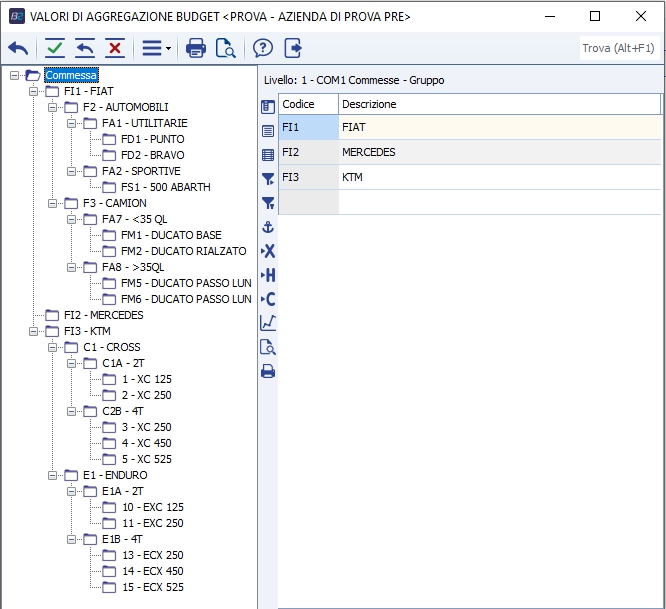Collapse the FI1 - FIAT tree node
The image size is (666, 609).
[x=35, y=91]
